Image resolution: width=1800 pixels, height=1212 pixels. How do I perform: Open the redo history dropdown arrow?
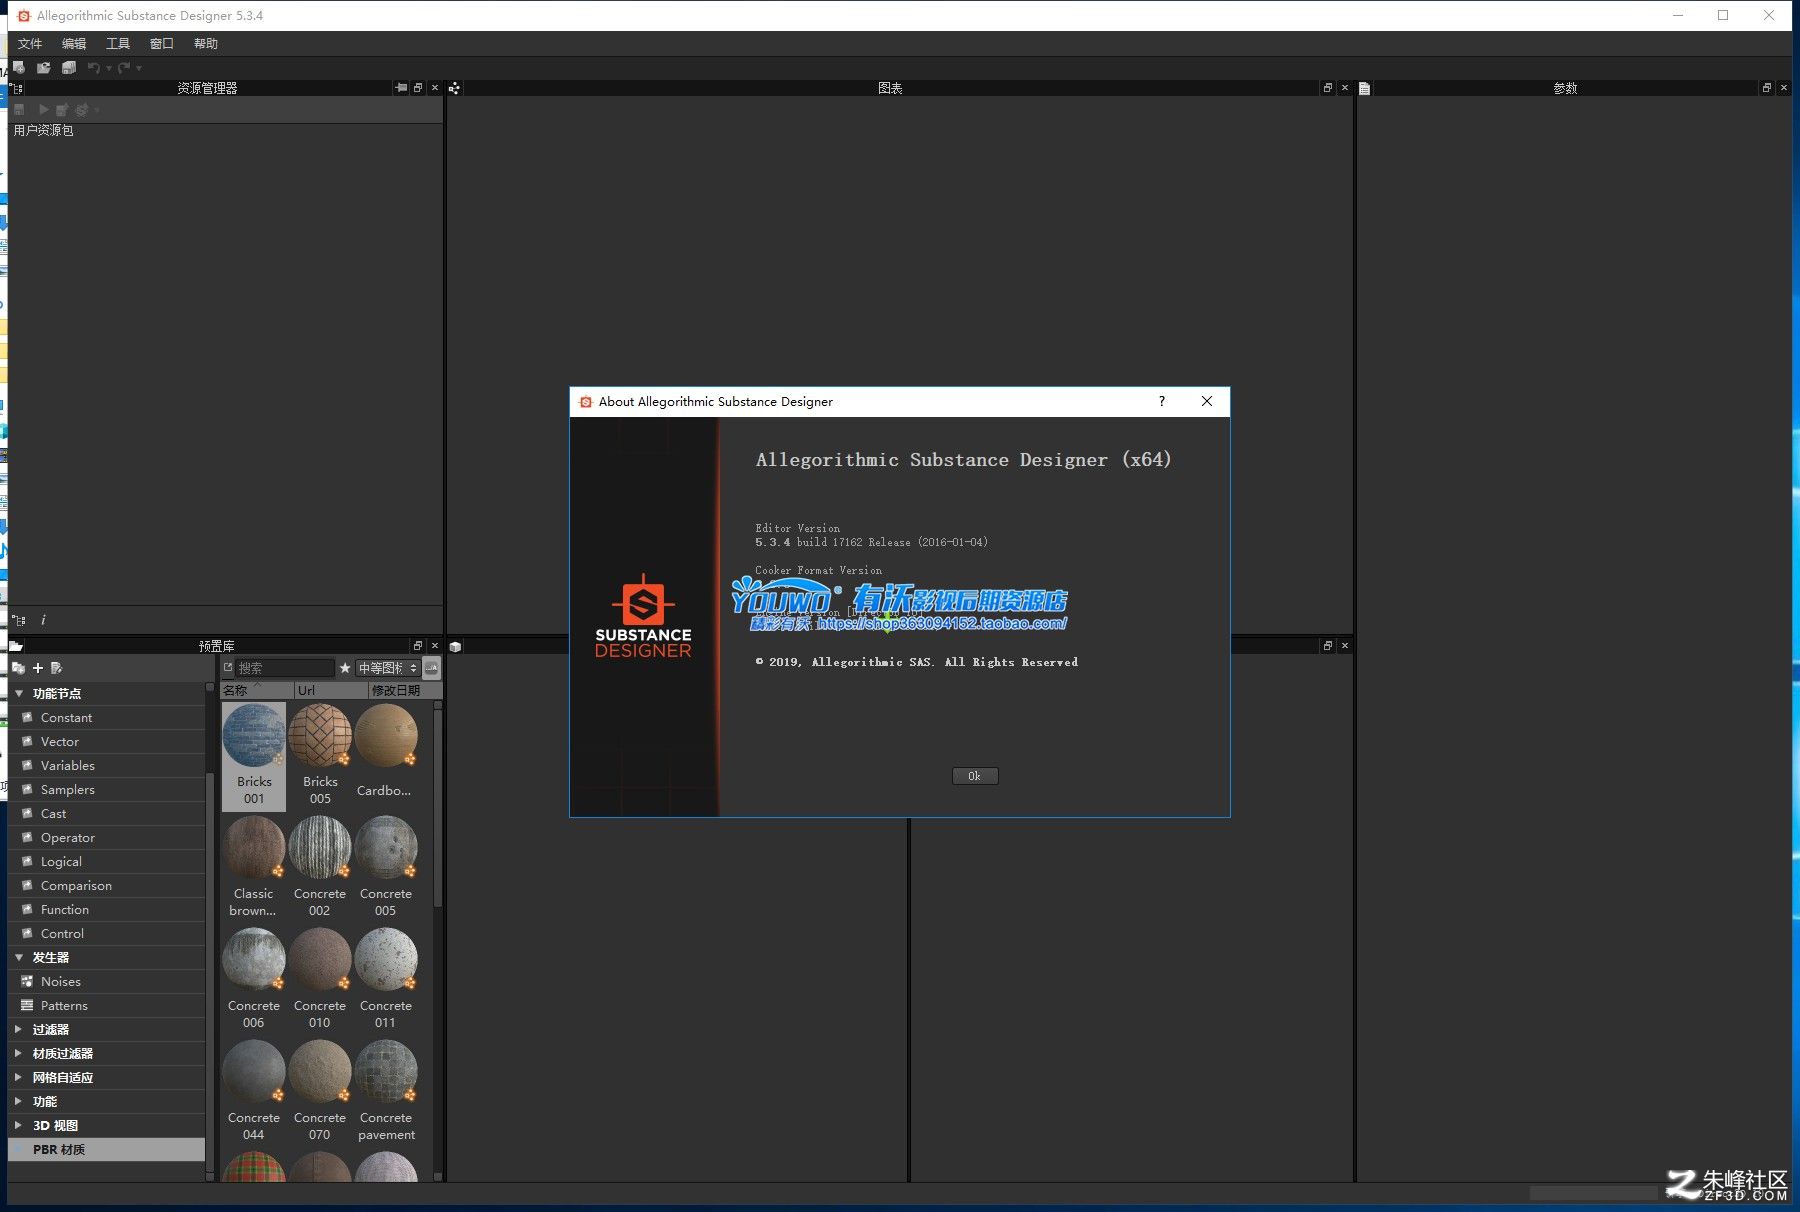pyautogui.click(x=139, y=68)
